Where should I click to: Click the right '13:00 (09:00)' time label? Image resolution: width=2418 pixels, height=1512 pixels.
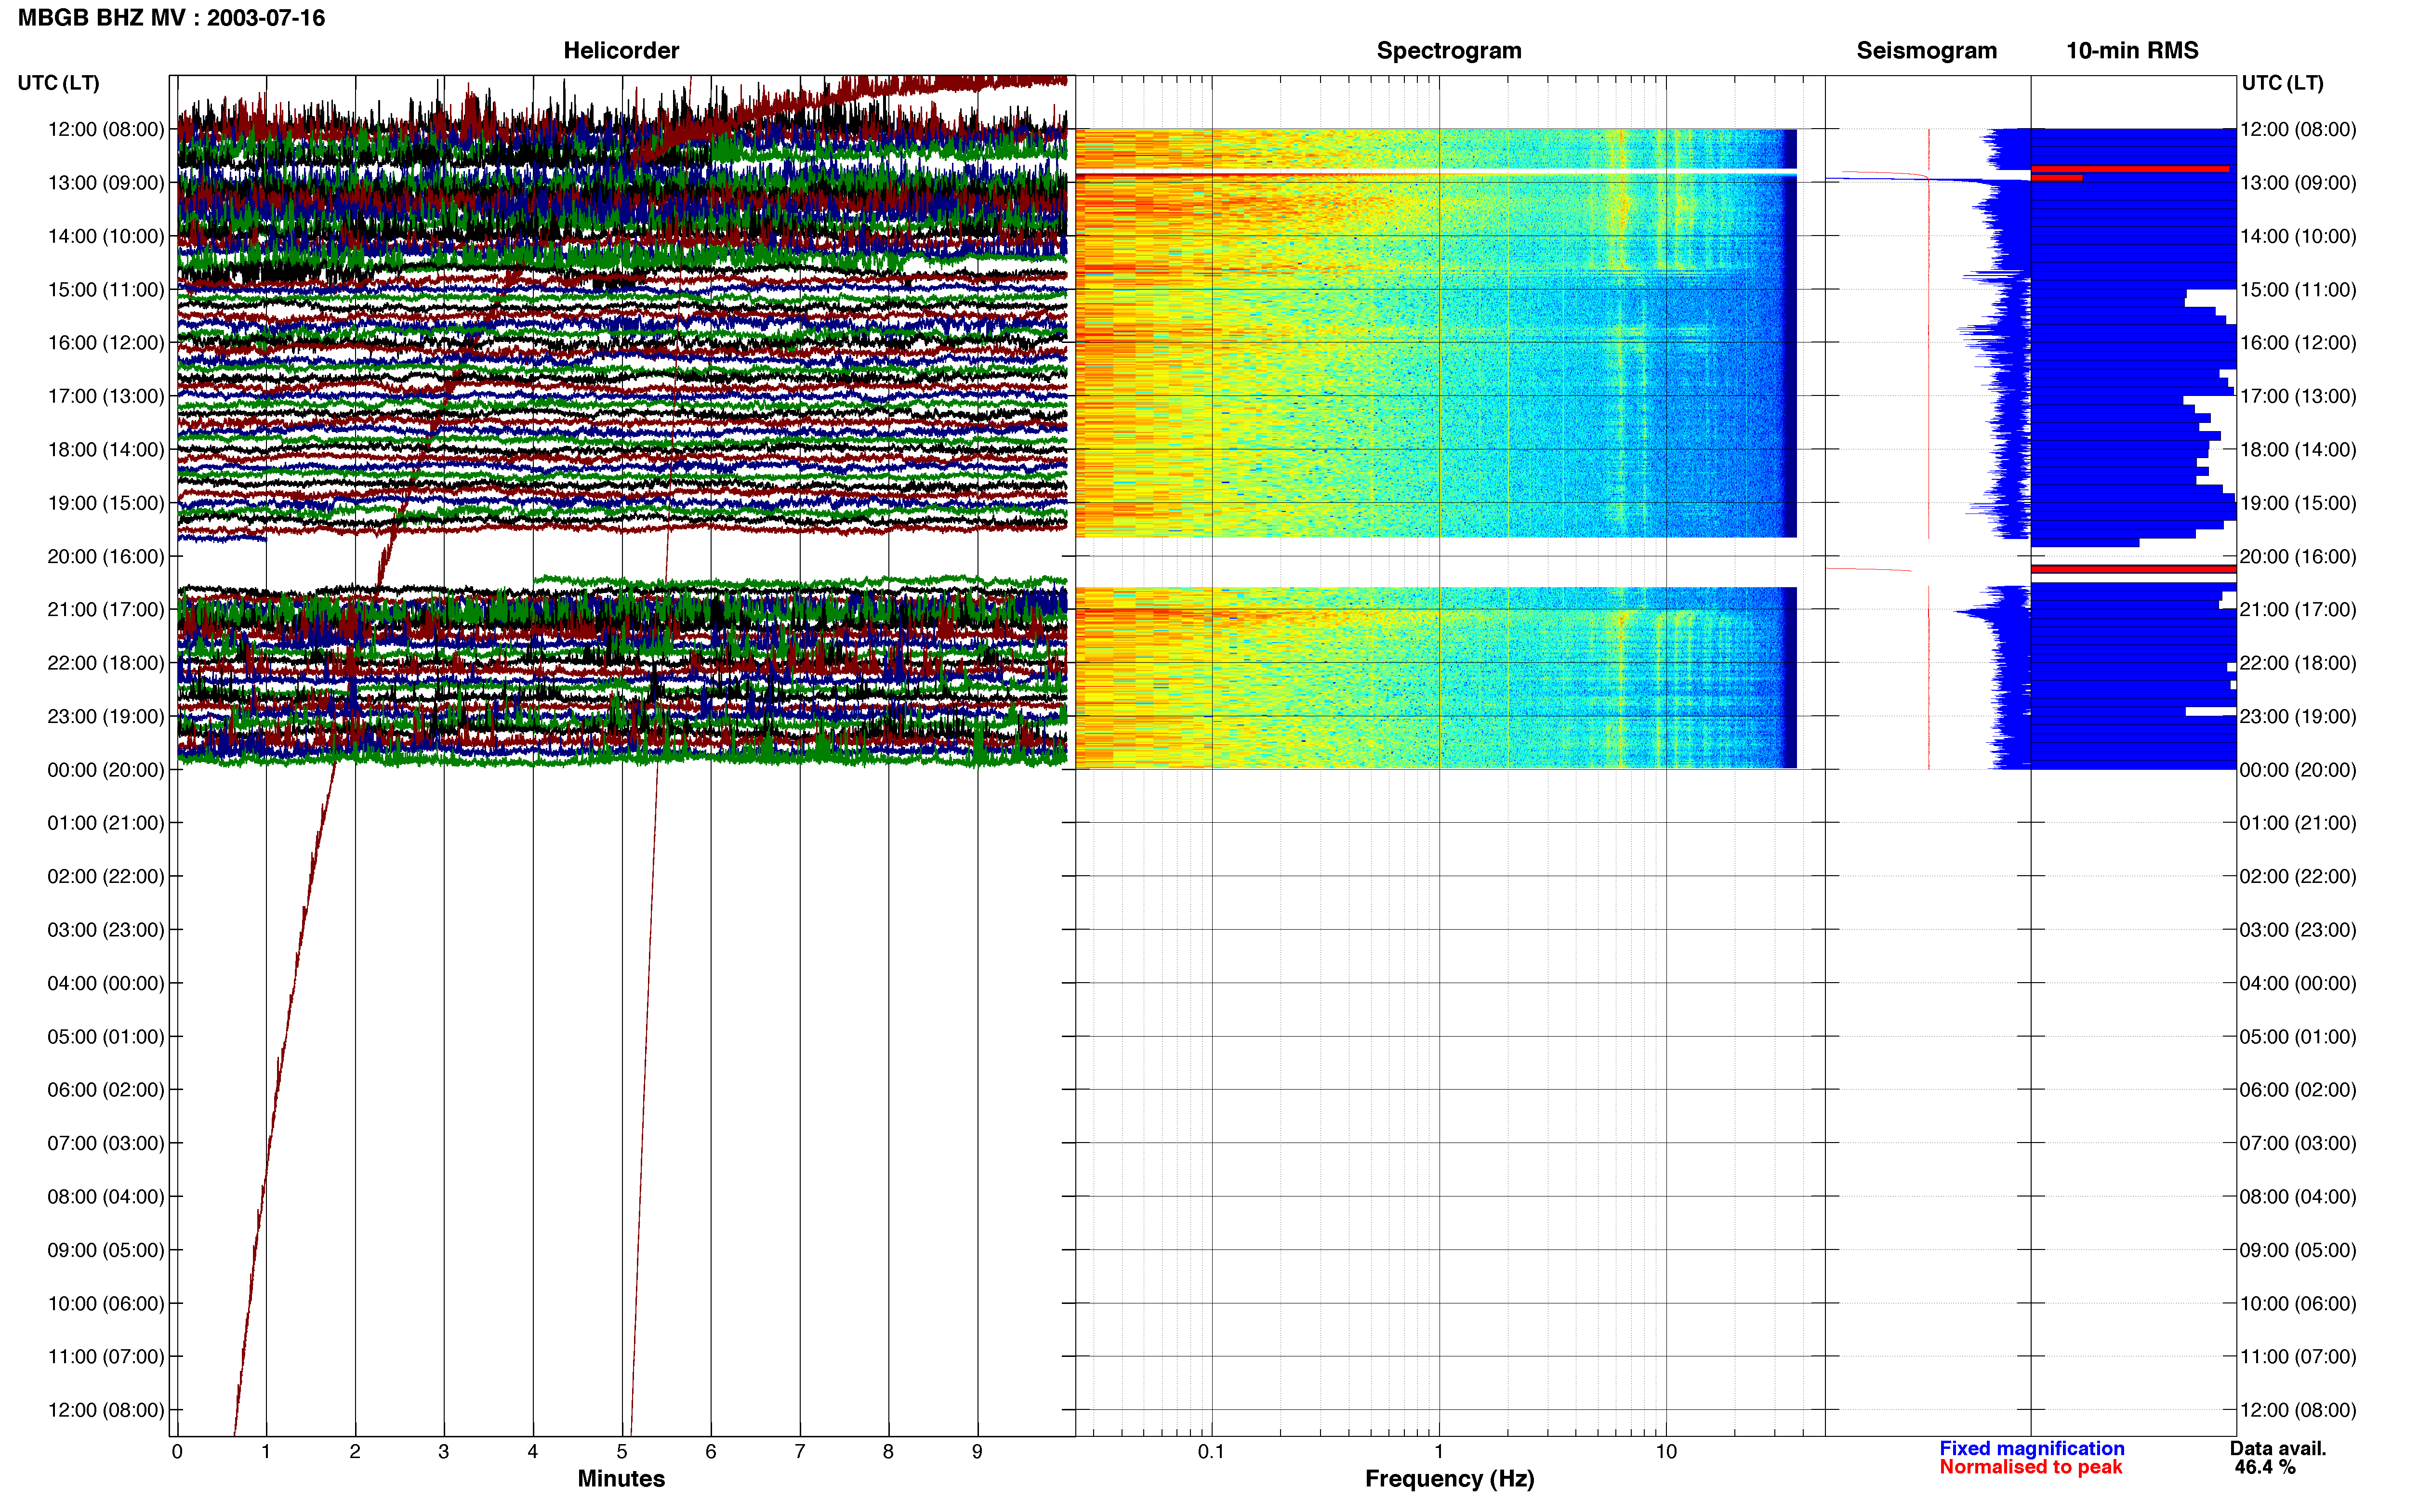point(2298,183)
